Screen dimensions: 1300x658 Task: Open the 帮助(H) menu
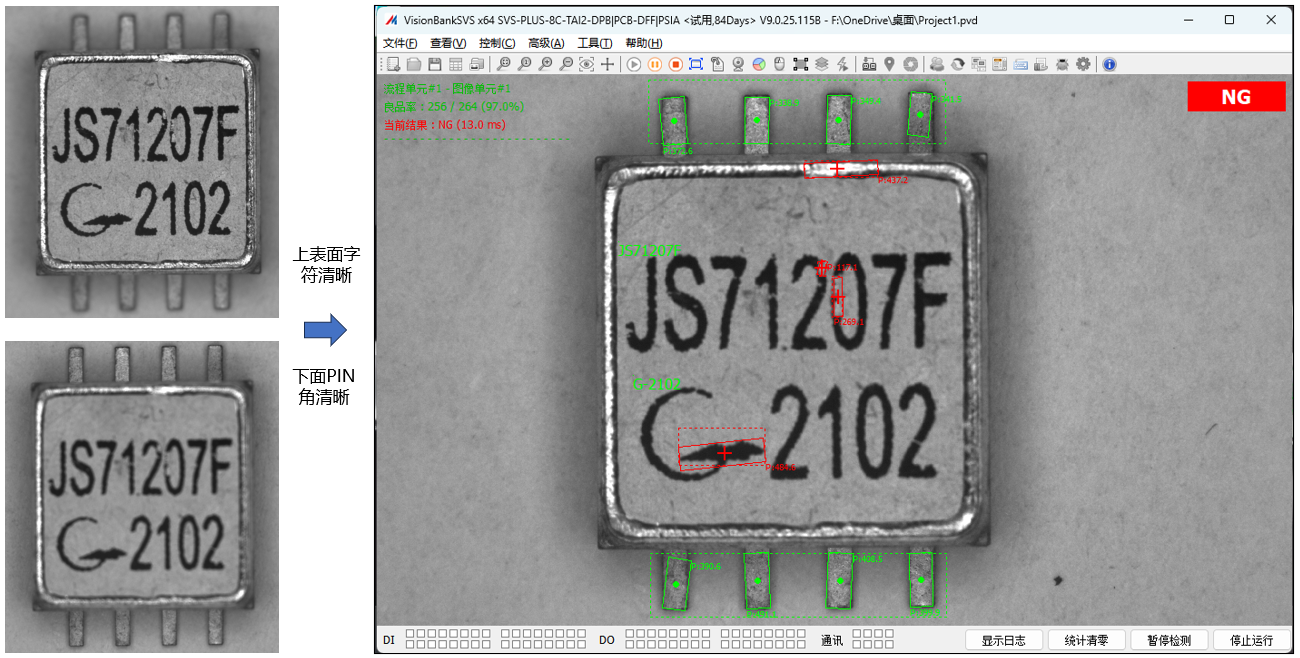coord(643,43)
